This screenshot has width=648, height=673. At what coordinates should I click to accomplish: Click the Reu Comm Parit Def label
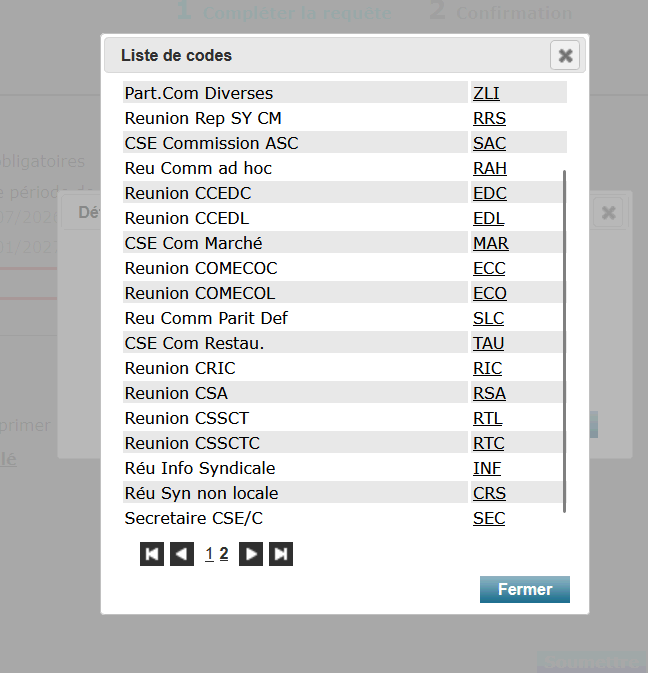pyautogui.click(x=206, y=318)
